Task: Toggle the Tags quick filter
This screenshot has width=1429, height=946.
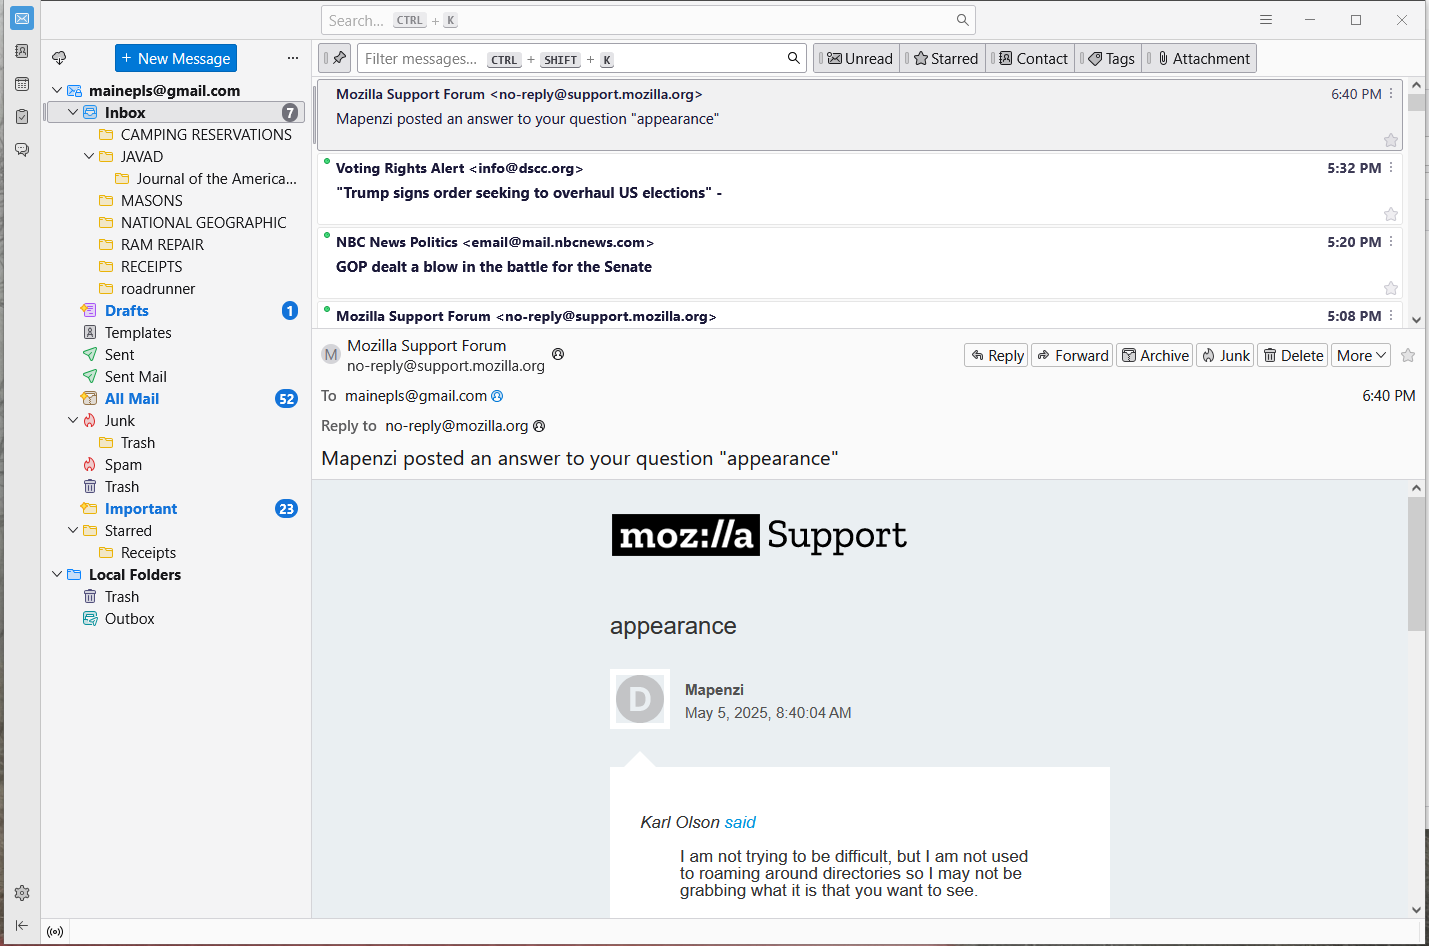Action: point(1109,58)
